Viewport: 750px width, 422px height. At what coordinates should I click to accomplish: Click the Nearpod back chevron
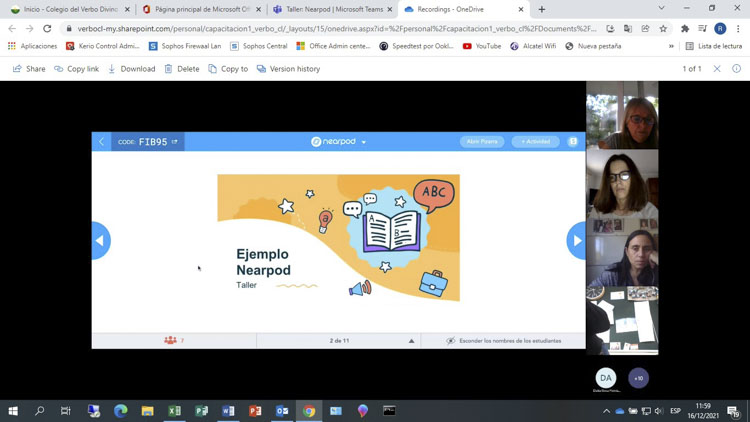tap(101, 142)
